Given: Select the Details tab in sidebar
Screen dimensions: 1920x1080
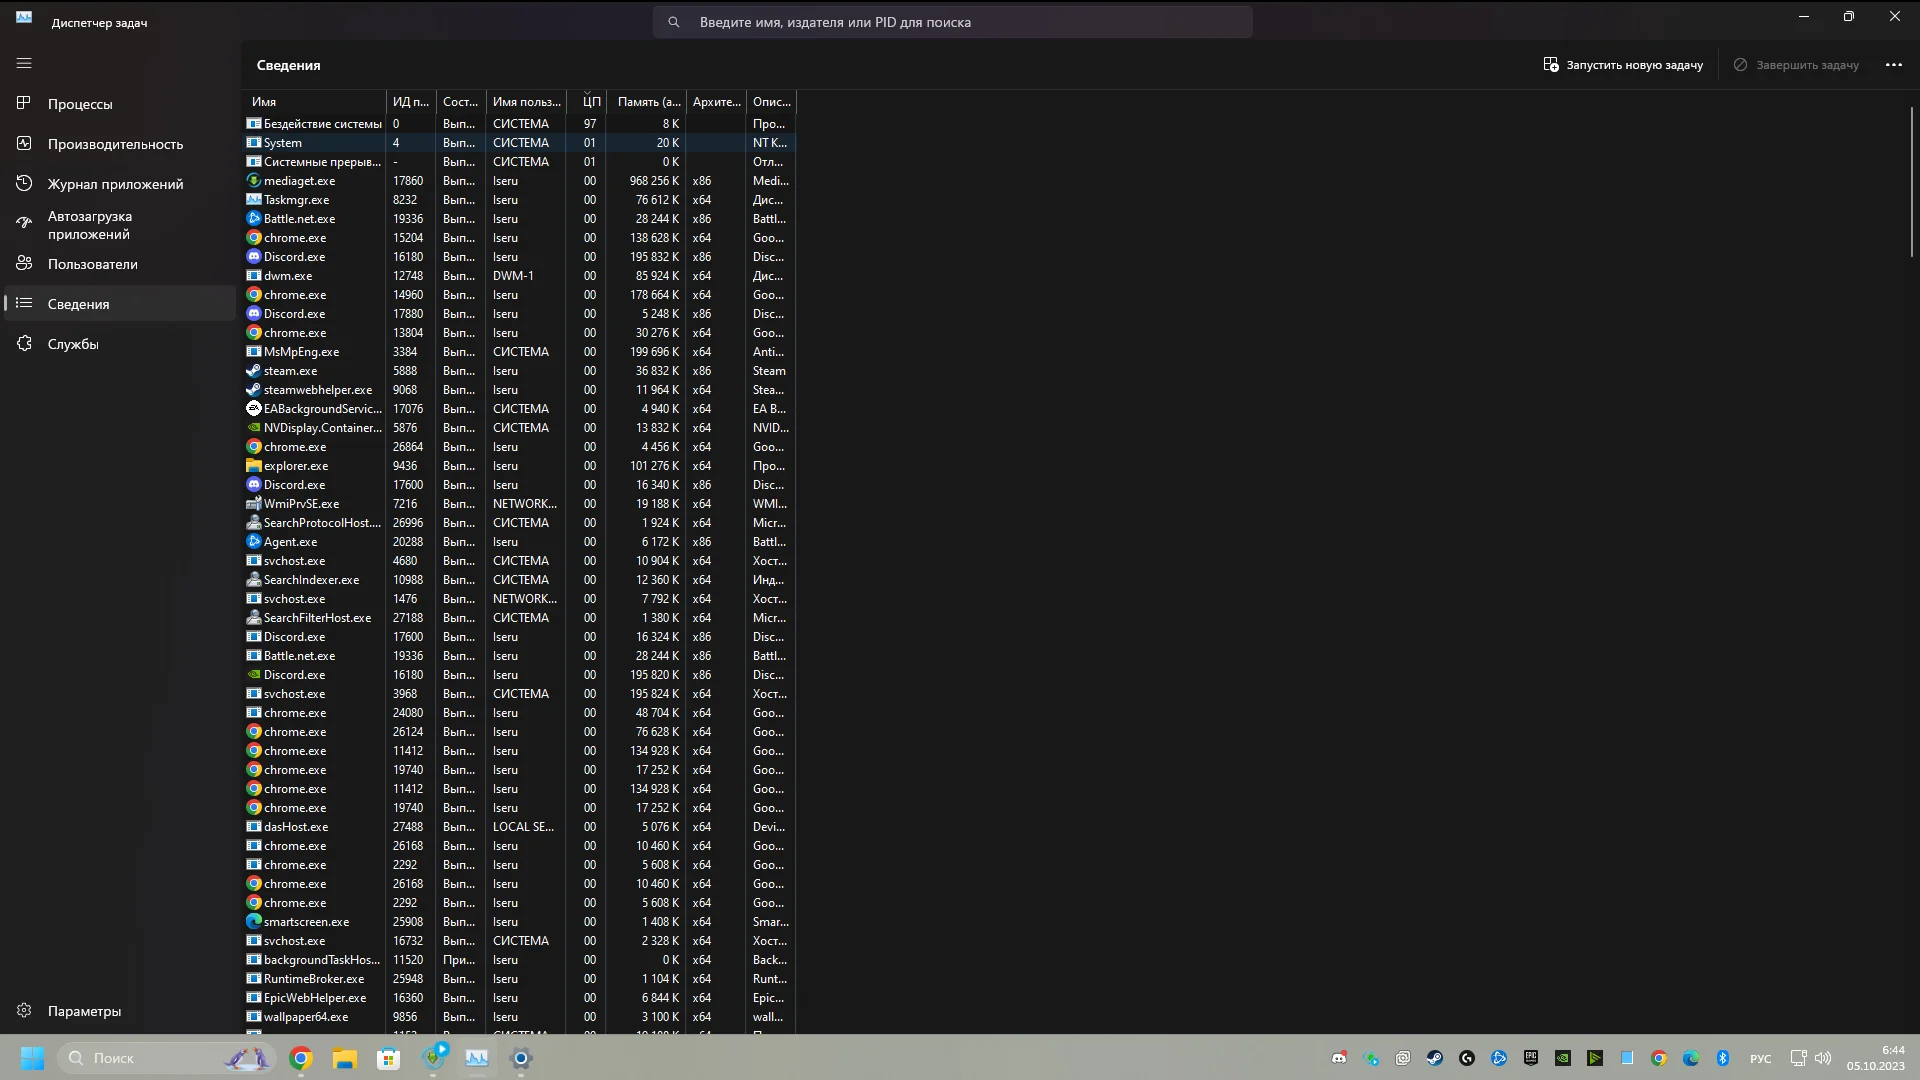Looking at the screenshot, I should pyautogui.click(x=78, y=304).
